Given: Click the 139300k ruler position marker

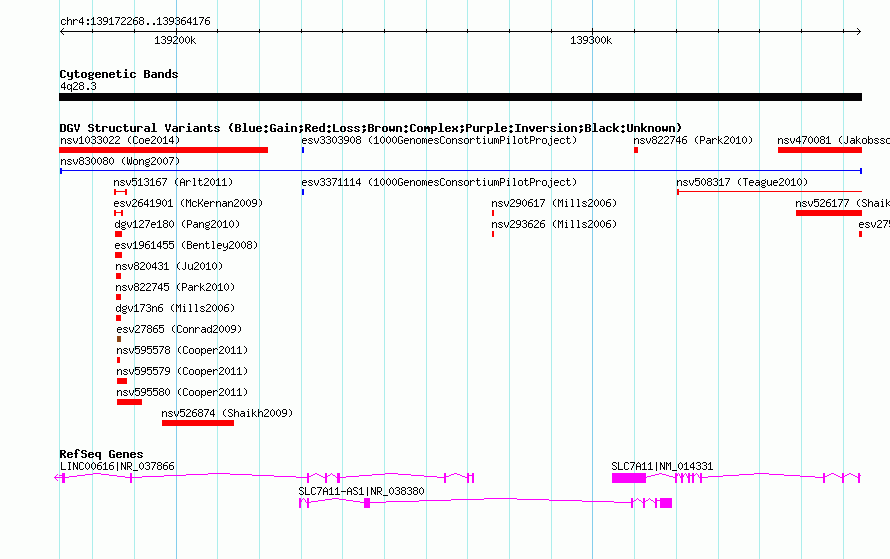Looking at the screenshot, I should pos(593,31).
